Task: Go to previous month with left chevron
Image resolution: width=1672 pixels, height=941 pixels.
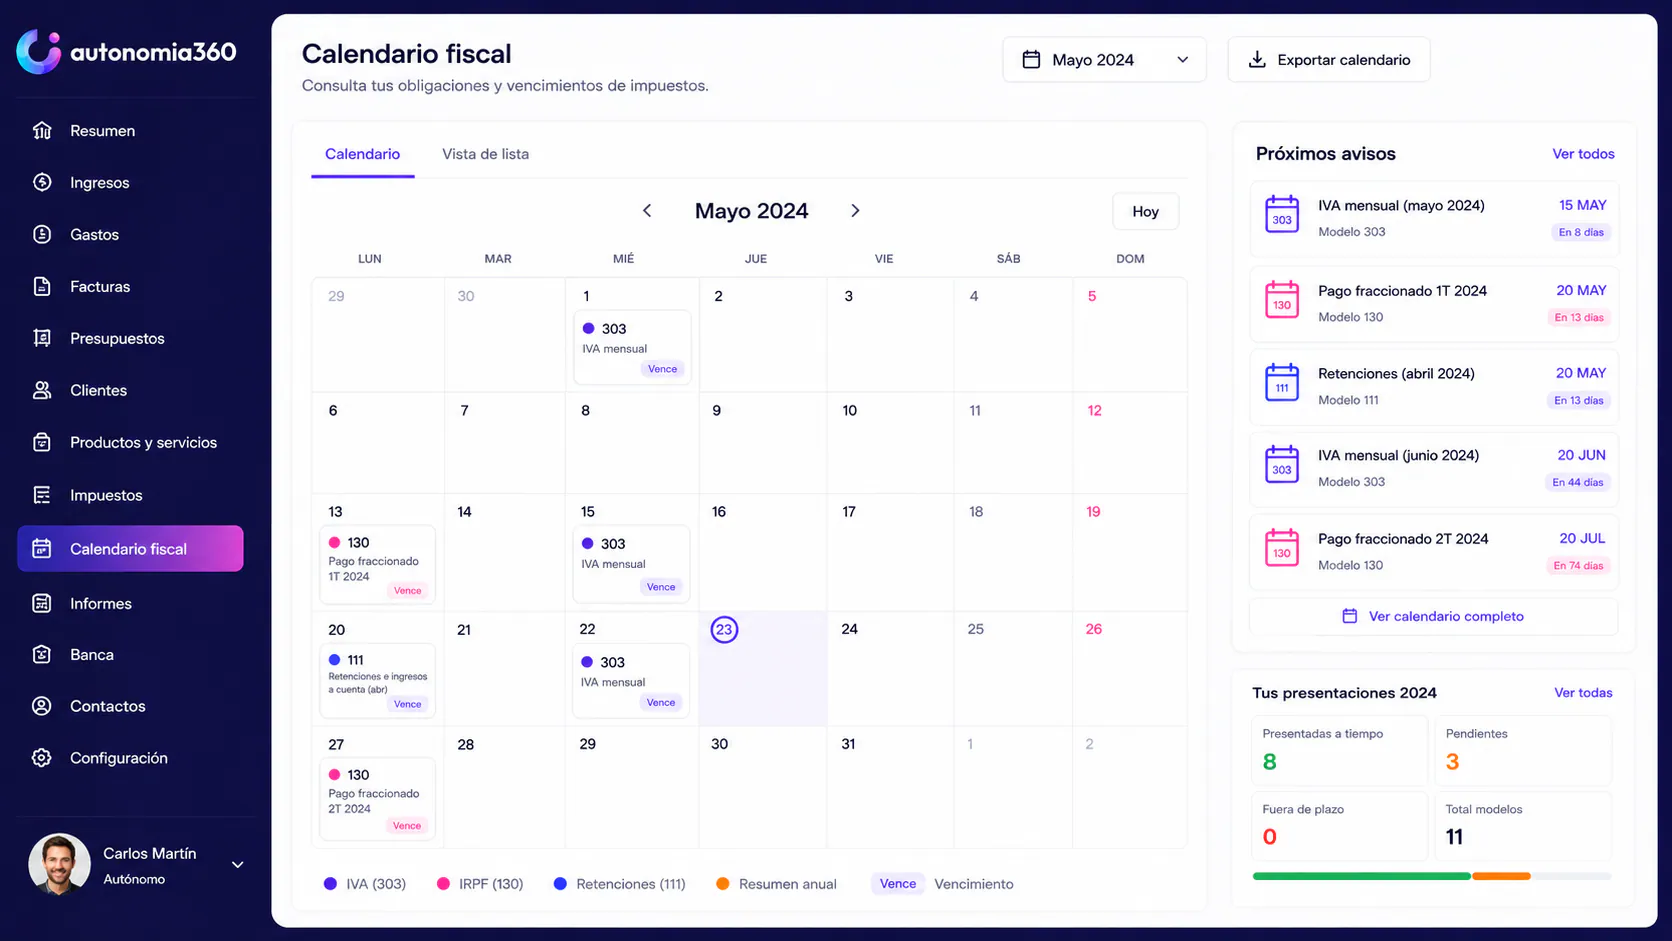Action: [647, 211]
